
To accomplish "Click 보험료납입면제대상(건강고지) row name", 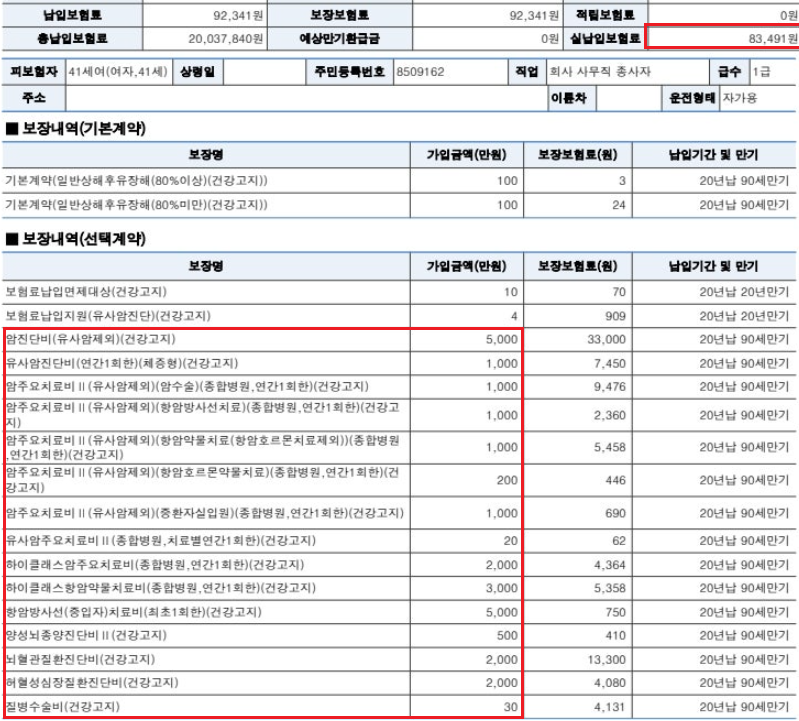I will [86, 292].
